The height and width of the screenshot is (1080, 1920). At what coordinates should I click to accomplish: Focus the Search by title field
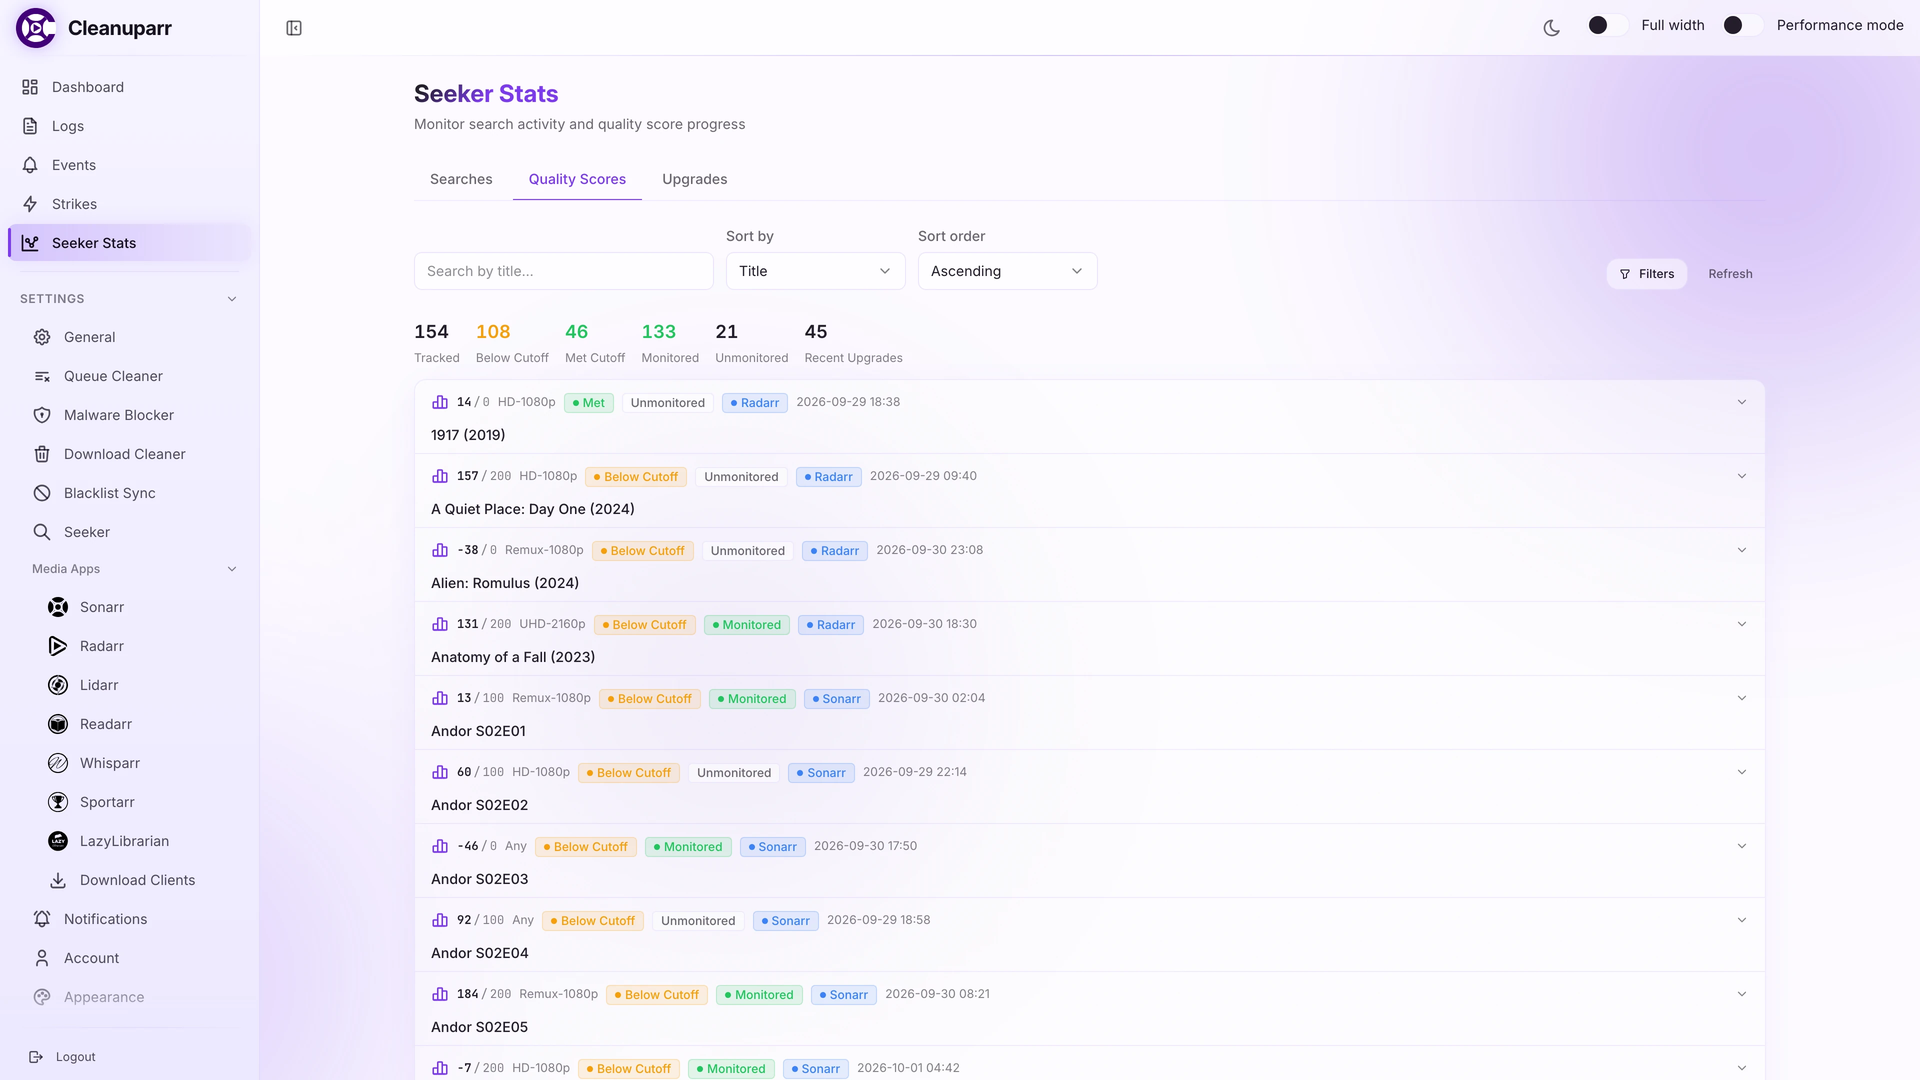coord(563,271)
